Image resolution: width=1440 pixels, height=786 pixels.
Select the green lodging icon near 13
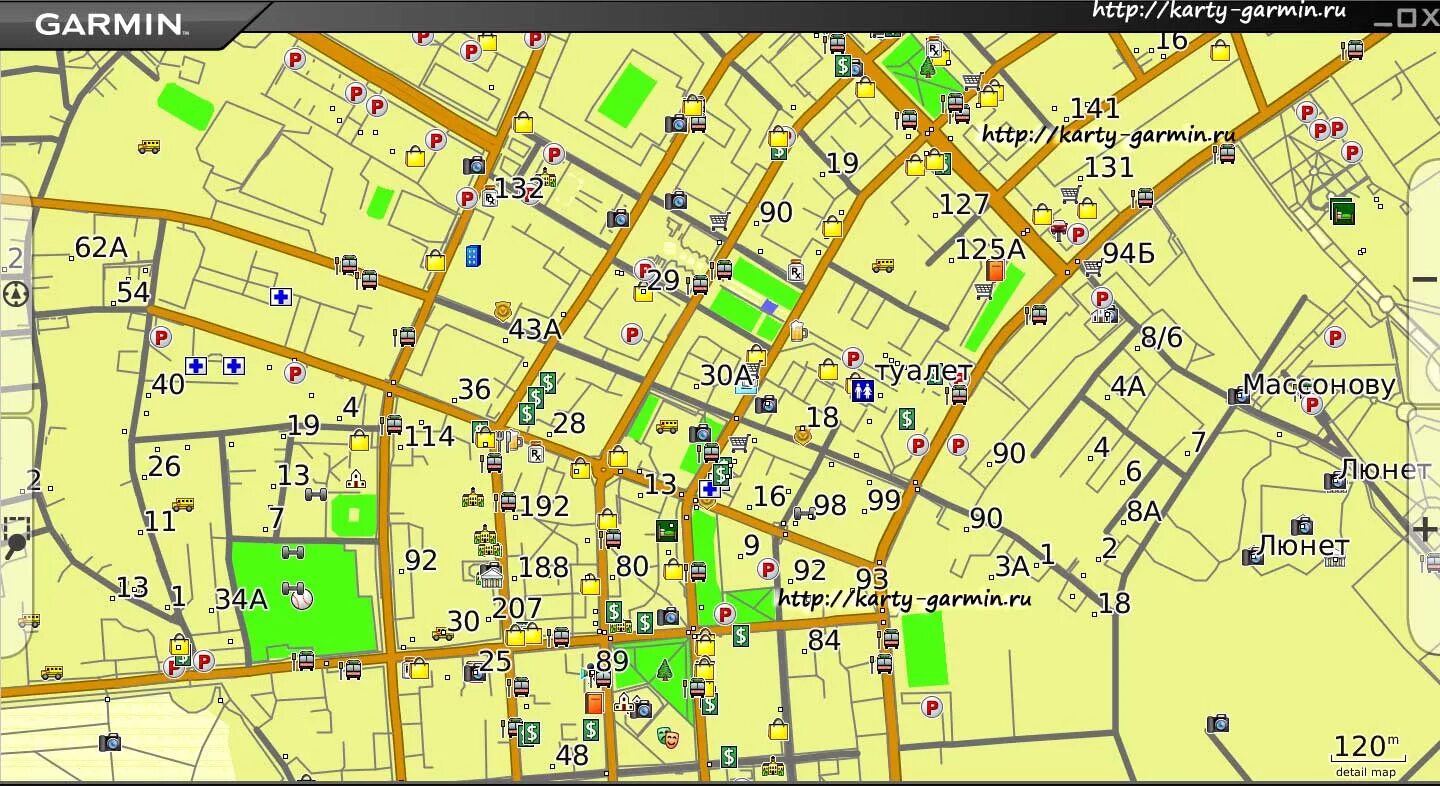click(x=667, y=530)
